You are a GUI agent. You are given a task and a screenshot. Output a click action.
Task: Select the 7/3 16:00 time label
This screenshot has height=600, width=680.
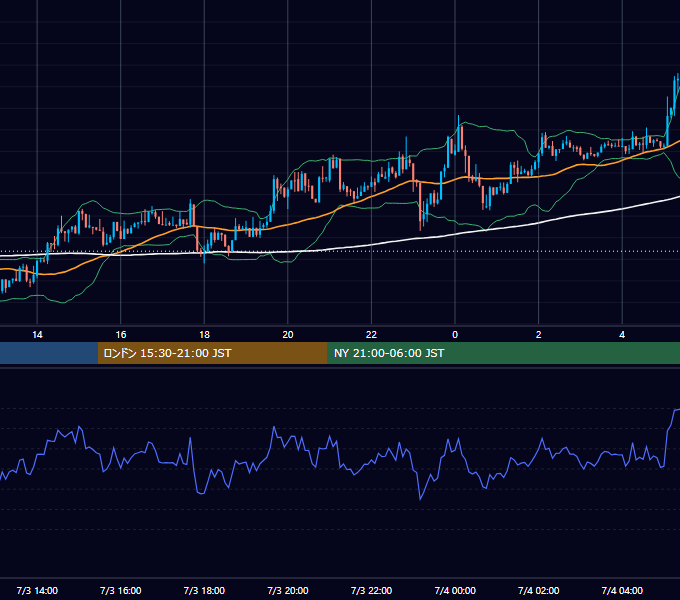121,590
